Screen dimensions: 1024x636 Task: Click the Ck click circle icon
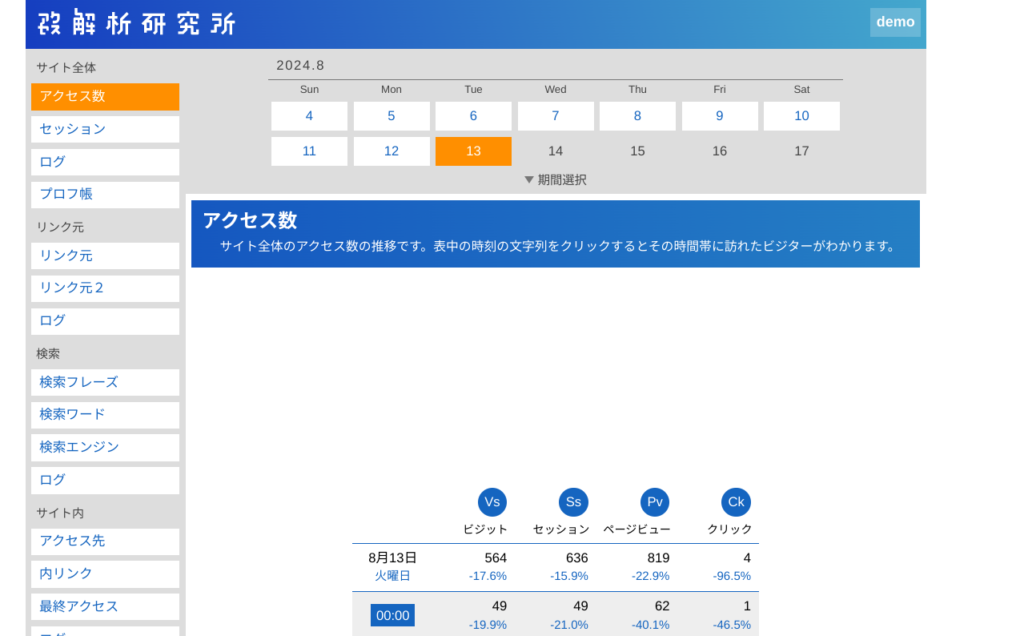click(x=736, y=502)
